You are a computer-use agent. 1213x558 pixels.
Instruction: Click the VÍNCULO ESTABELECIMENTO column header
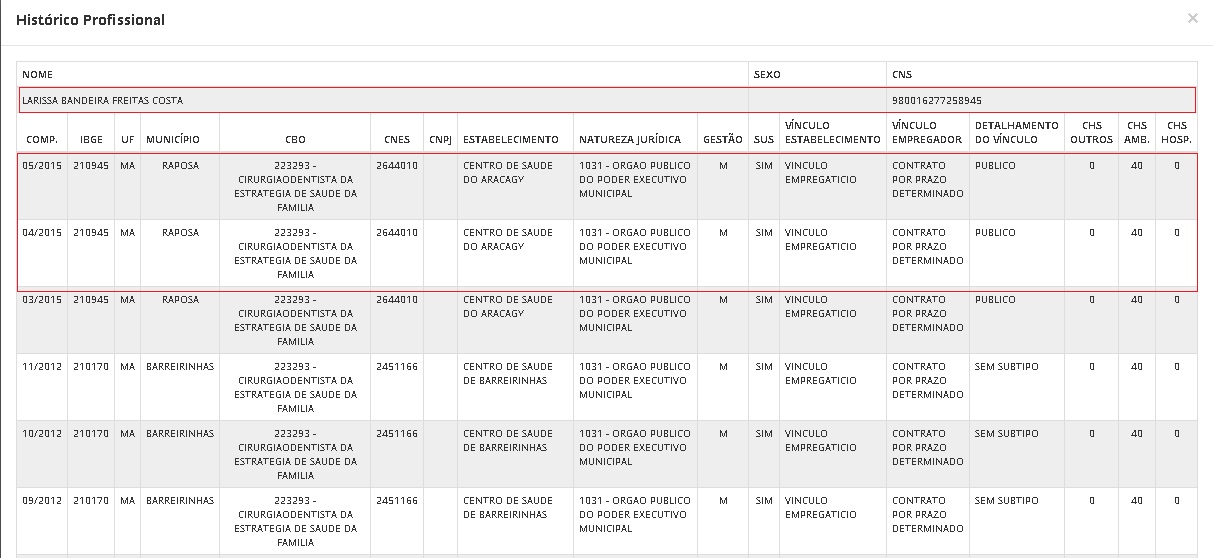833,133
